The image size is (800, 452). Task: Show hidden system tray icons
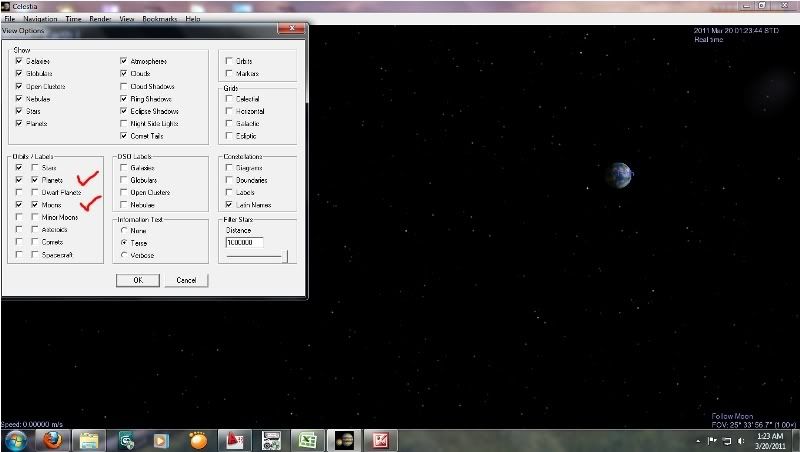click(x=698, y=441)
